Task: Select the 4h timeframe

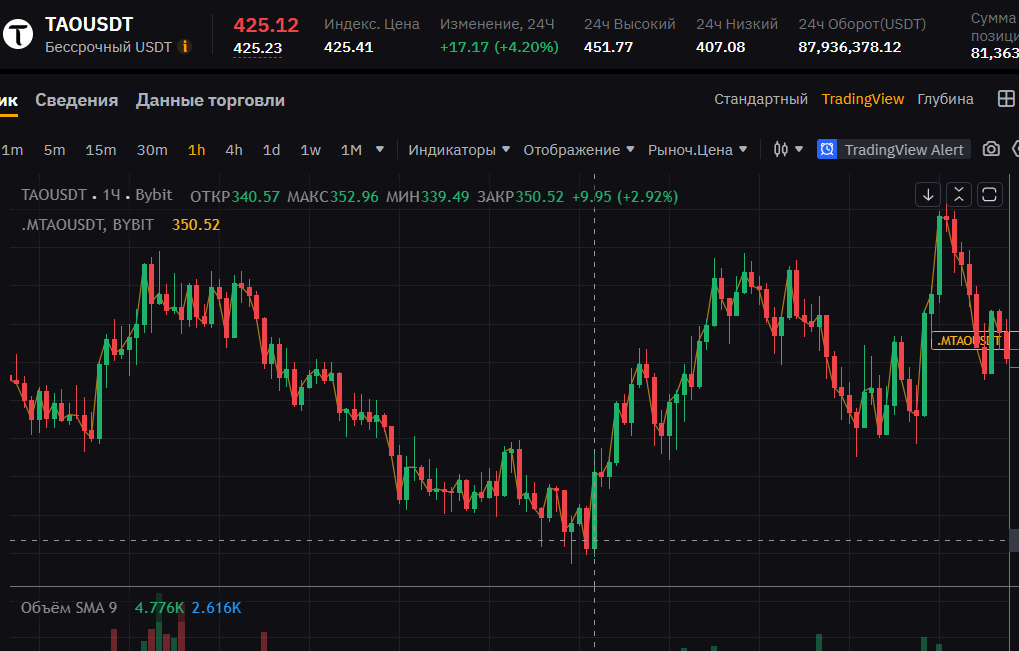Action: [234, 150]
